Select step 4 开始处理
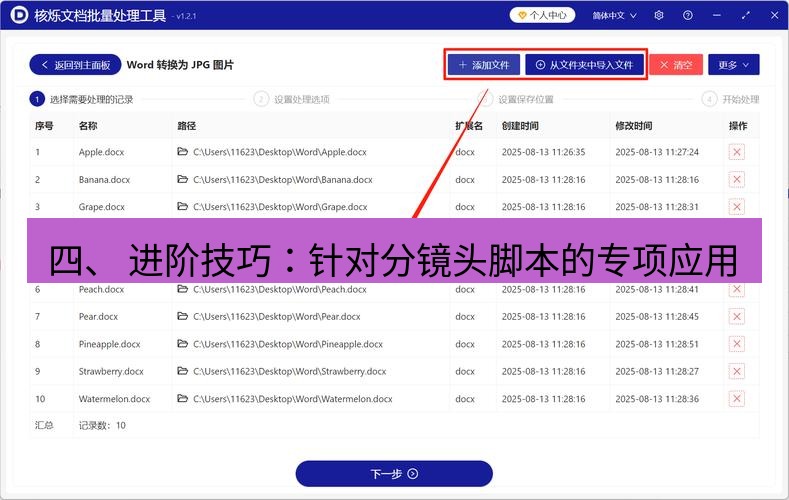The height and width of the screenshot is (500, 789). [x=731, y=99]
